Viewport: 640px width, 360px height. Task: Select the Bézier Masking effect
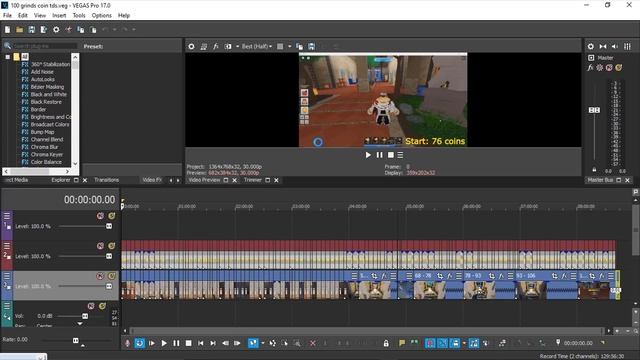tap(46, 87)
